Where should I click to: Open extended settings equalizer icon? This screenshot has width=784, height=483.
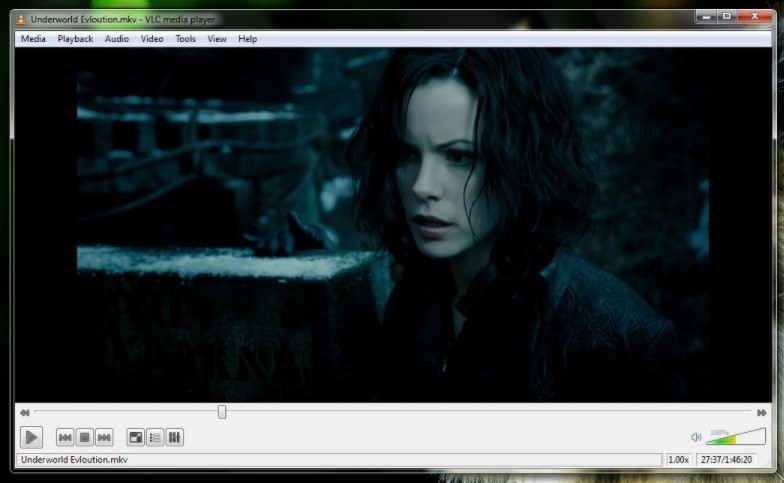point(174,438)
